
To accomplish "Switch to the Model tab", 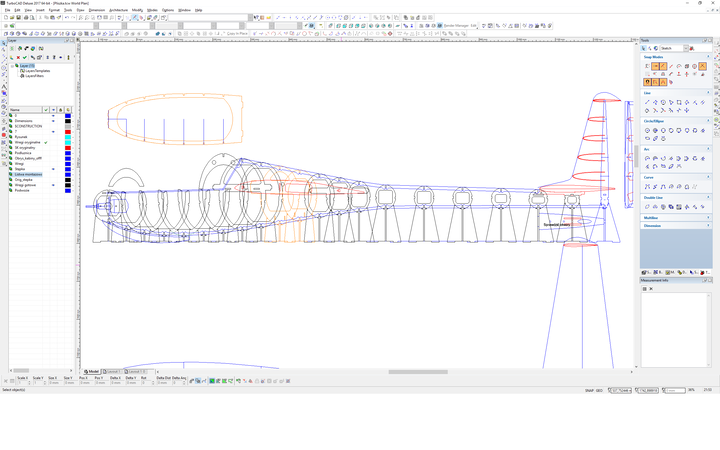I will coord(91,371).
